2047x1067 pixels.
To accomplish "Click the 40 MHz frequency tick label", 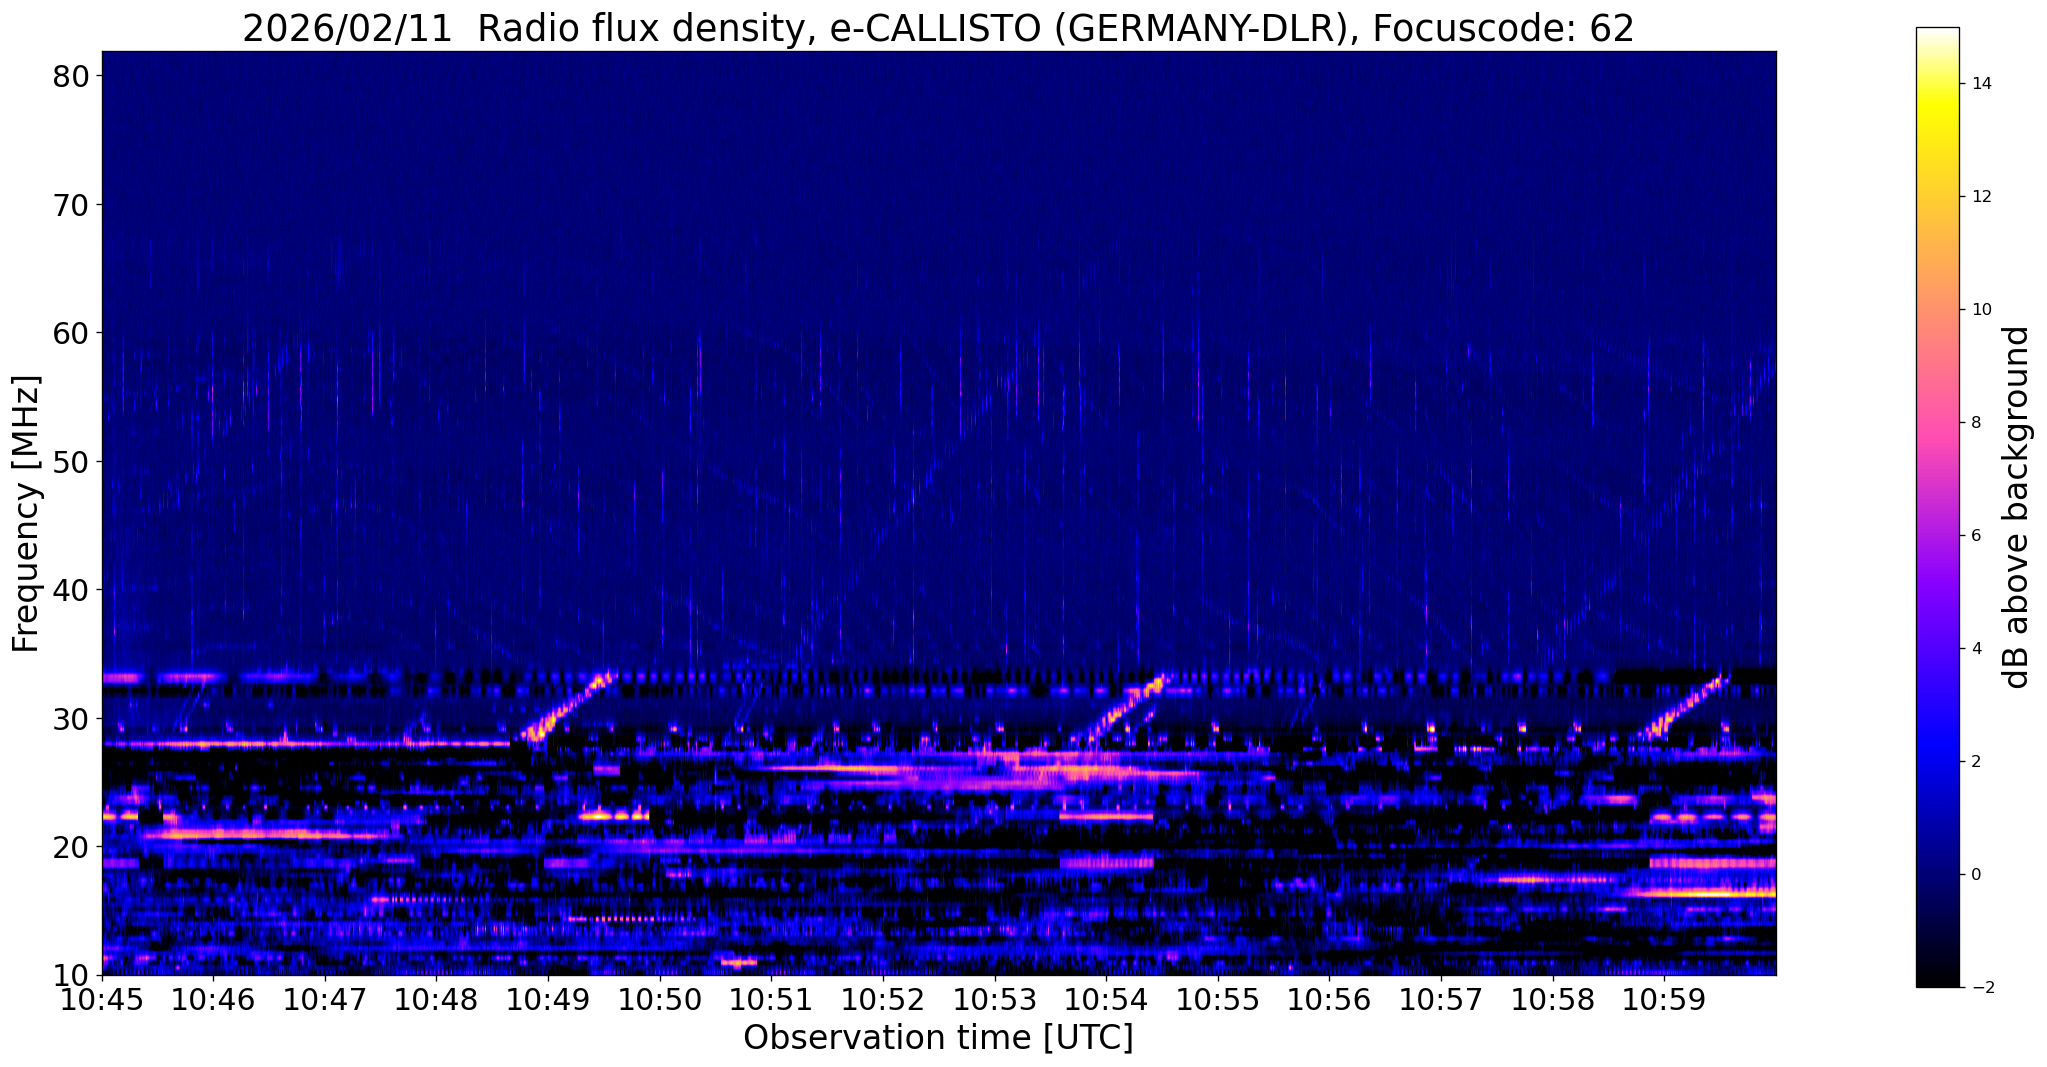I will point(71,590).
